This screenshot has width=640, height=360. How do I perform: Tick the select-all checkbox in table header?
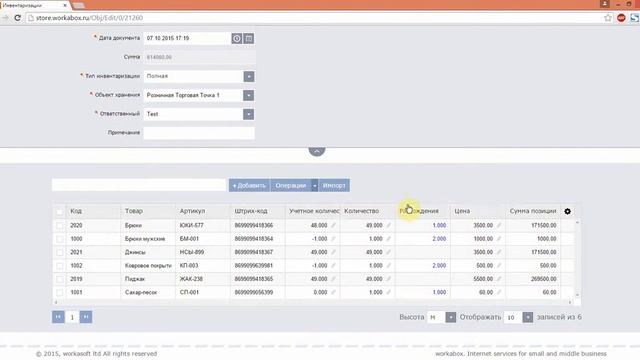click(x=60, y=211)
